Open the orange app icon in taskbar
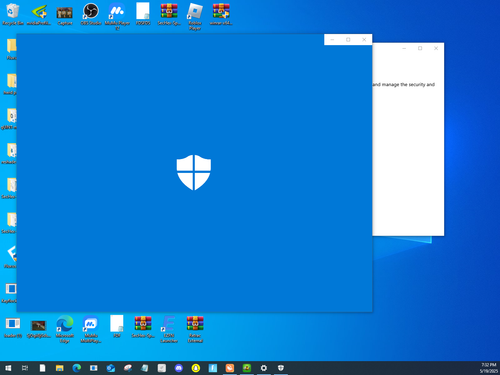The height and width of the screenshot is (375, 500). coord(230,368)
